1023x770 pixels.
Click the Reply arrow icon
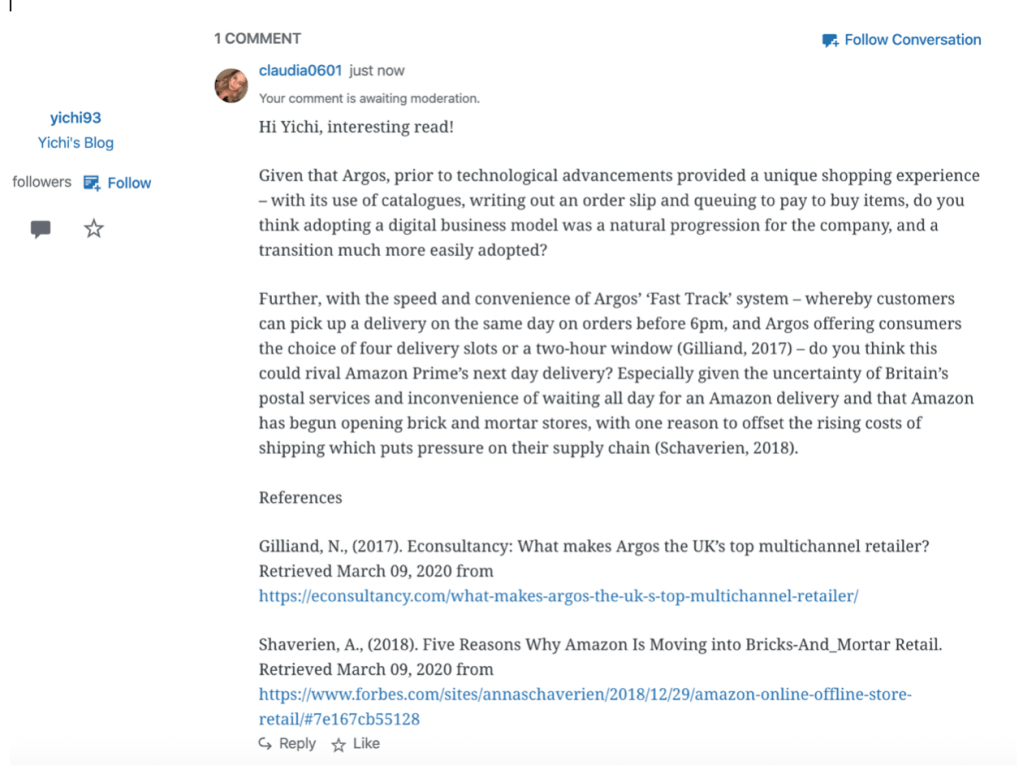pos(265,744)
